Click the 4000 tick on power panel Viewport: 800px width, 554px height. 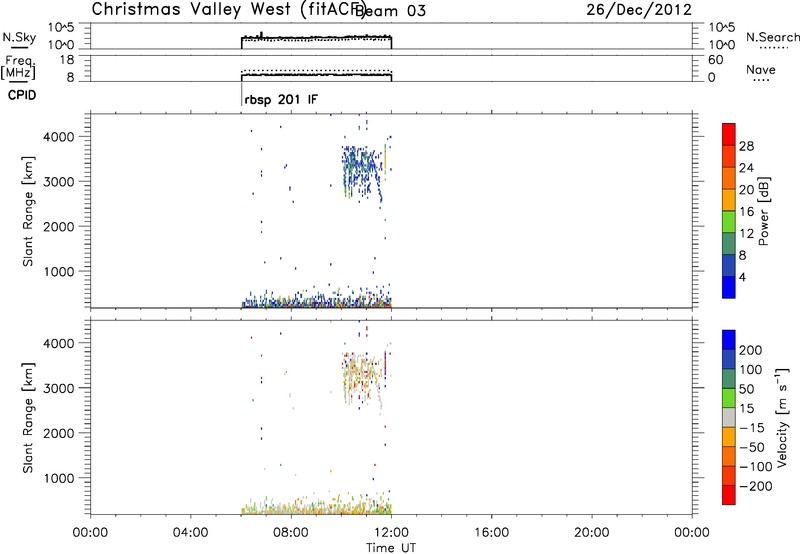pos(59,137)
